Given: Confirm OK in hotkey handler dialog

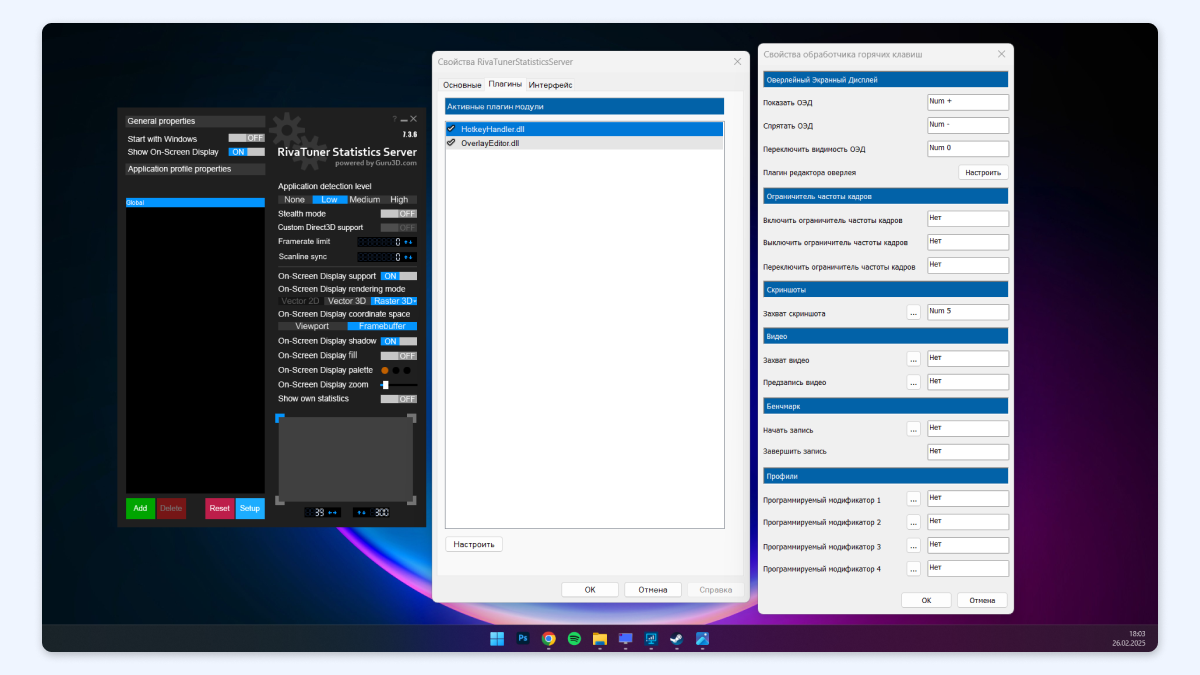Looking at the screenshot, I should (x=926, y=600).
